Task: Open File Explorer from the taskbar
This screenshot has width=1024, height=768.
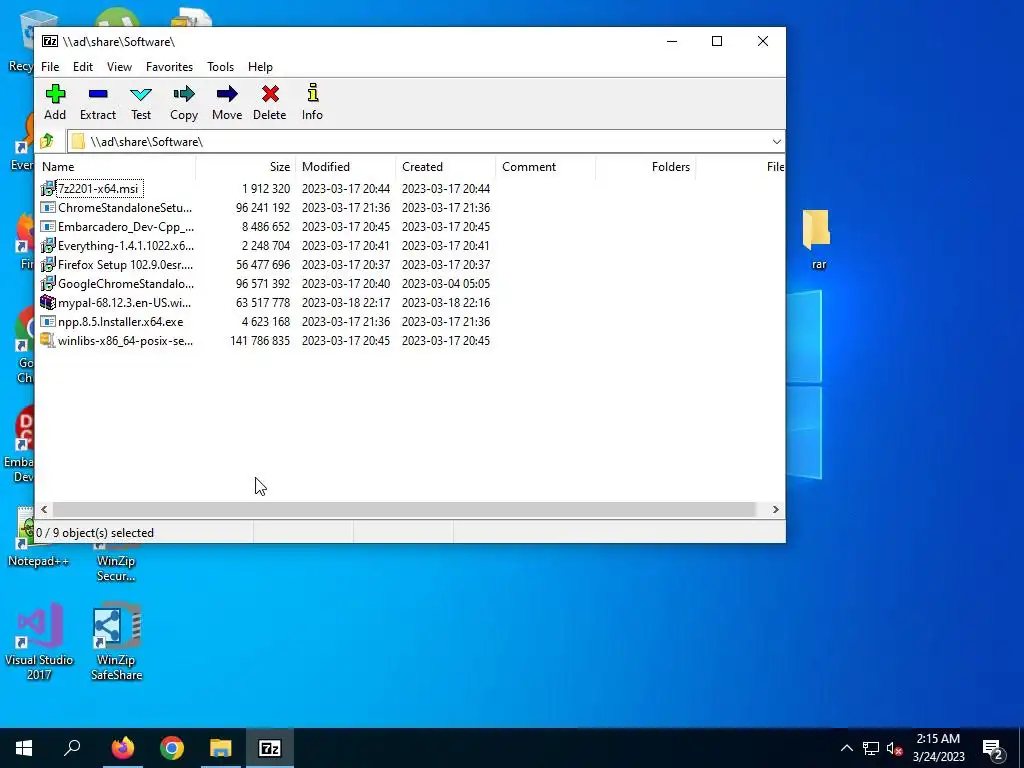Action: tap(221, 748)
